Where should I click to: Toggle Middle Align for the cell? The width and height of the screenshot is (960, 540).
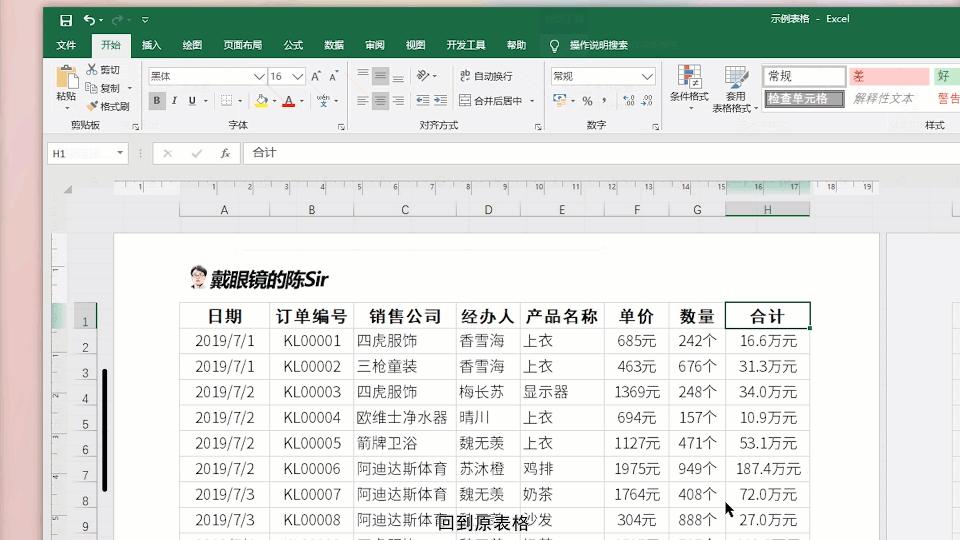coord(380,76)
